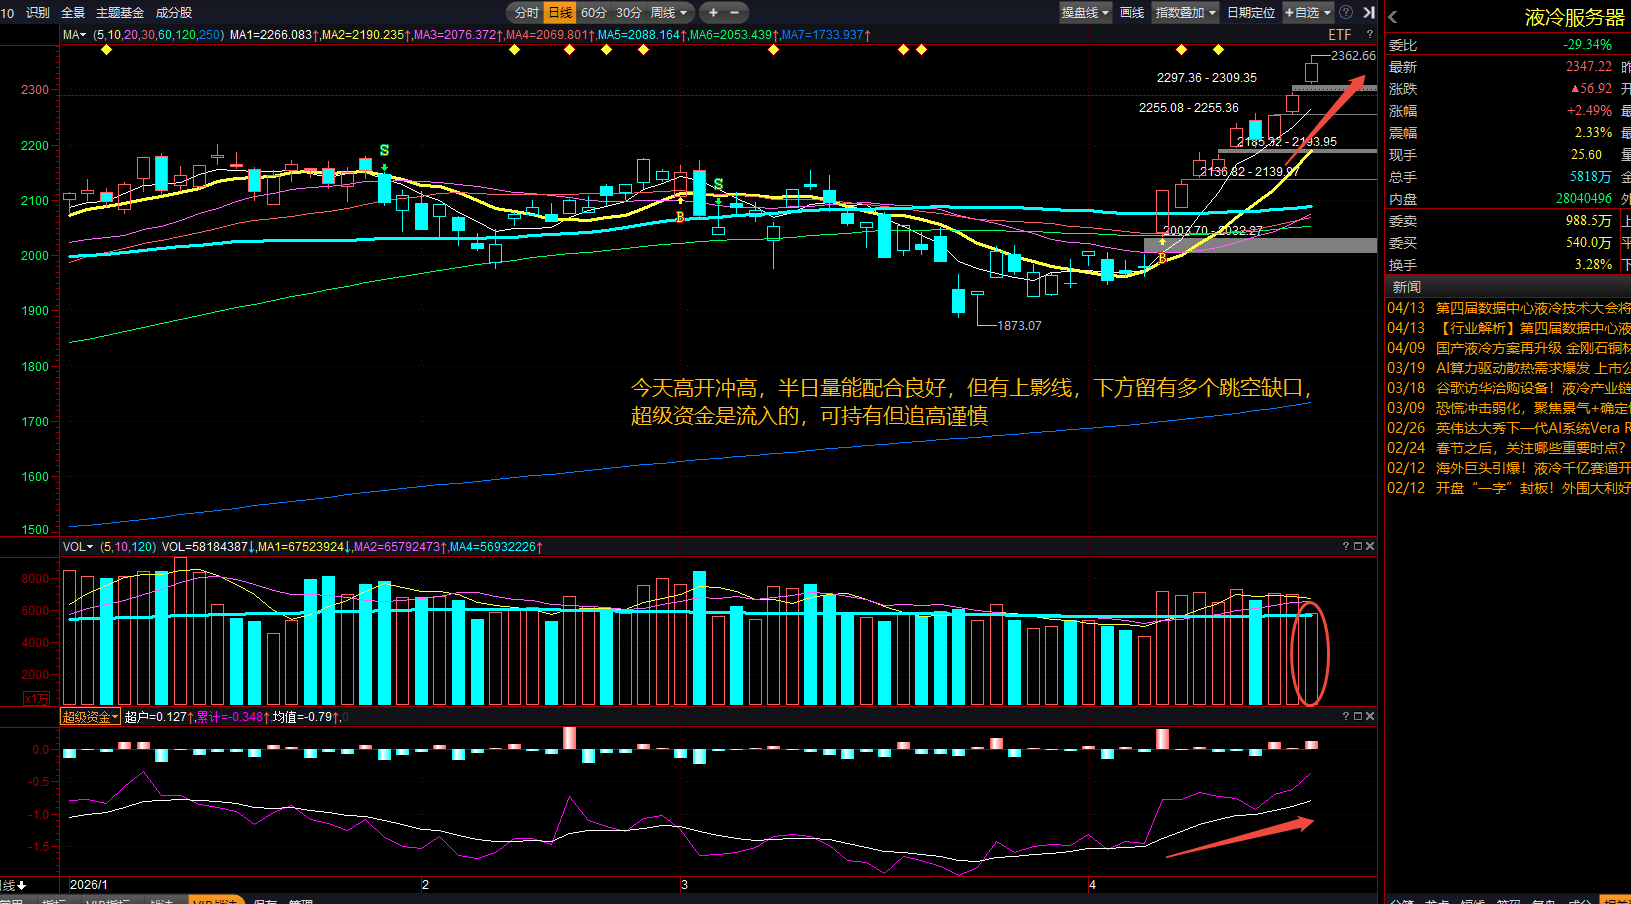Close the VOL indicator panel

[1370, 546]
